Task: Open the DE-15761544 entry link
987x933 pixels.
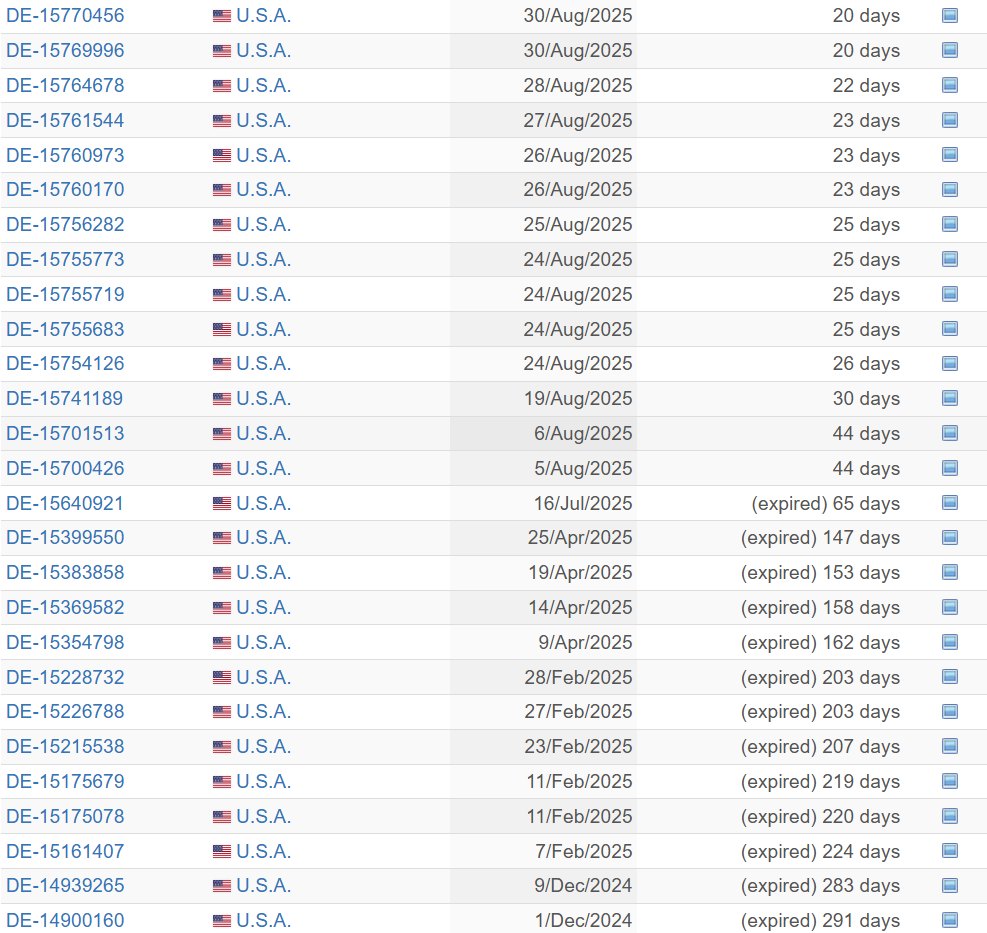Action: (x=65, y=121)
